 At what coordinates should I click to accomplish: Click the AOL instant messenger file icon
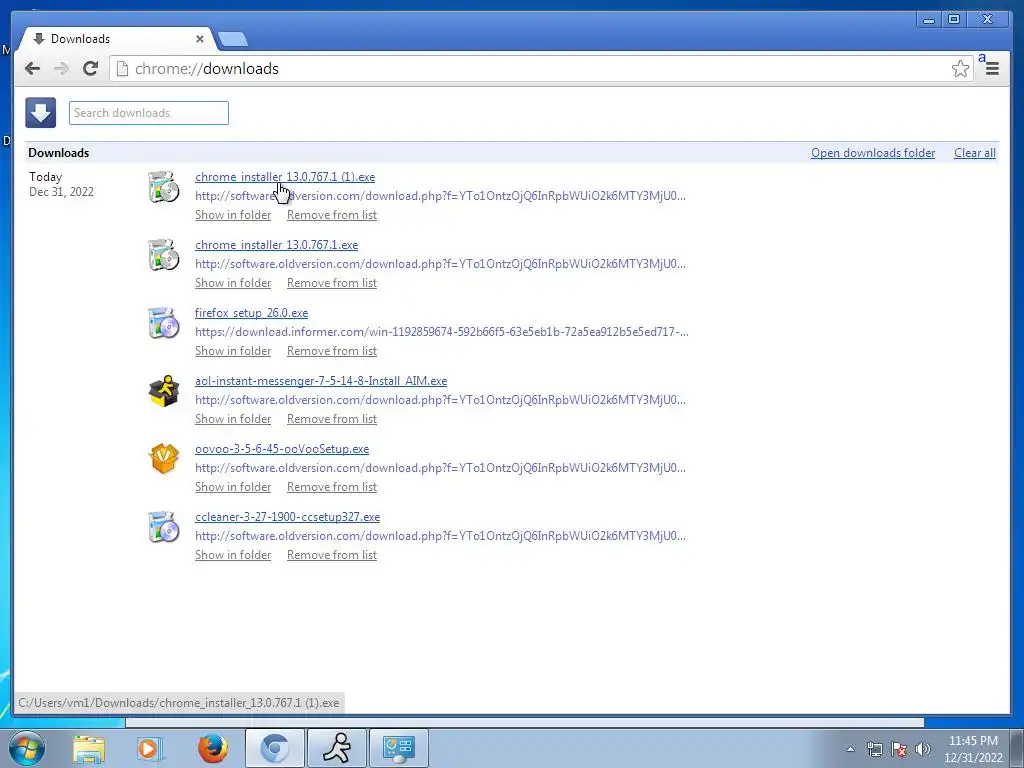coord(163,391)
